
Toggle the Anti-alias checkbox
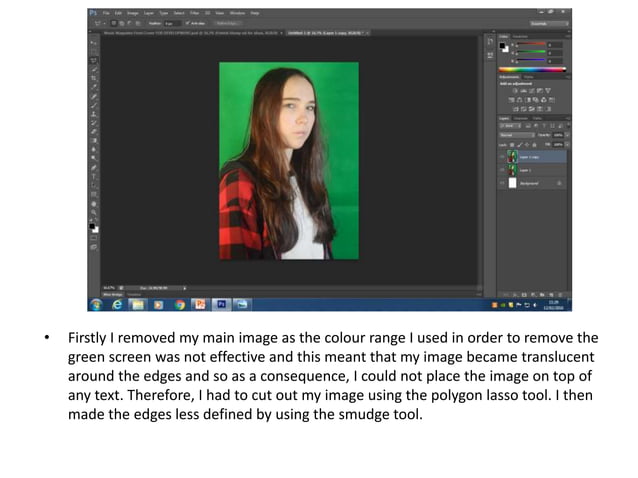pos(189,22)
